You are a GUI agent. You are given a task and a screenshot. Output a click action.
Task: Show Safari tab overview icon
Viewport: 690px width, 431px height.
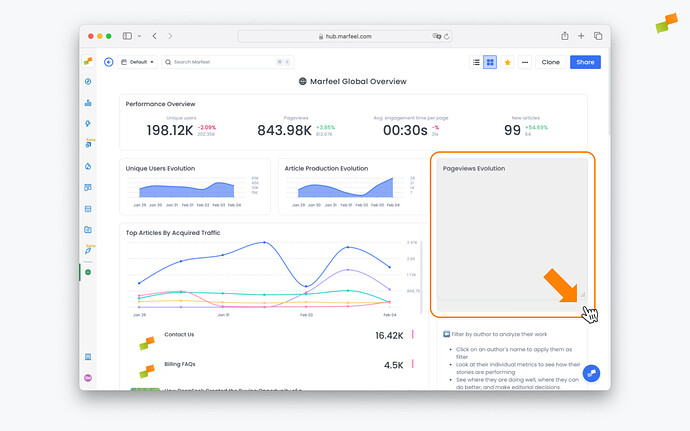[x=598, y=36]
